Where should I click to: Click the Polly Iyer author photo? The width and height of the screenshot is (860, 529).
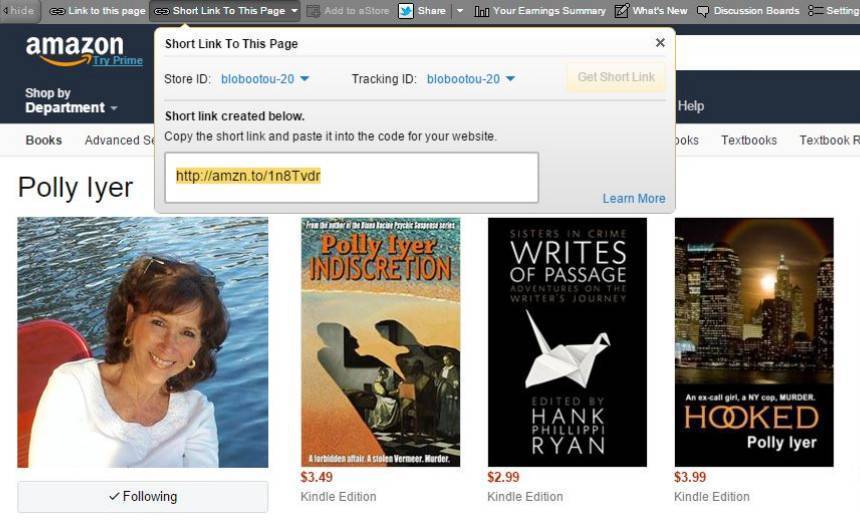coord(143,343)
